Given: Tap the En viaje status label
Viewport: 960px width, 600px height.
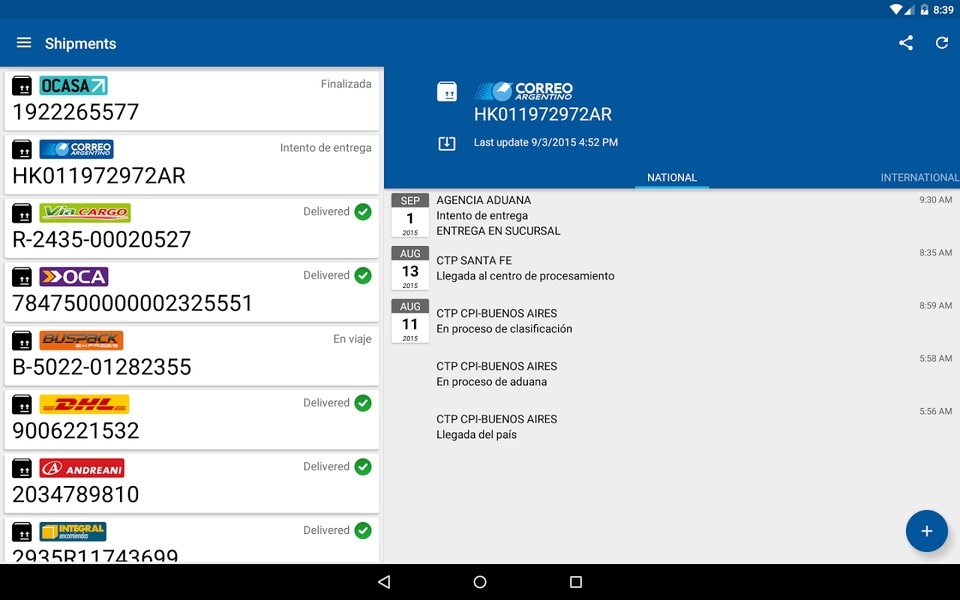Looking at the screenshot, I should [352, 339].
